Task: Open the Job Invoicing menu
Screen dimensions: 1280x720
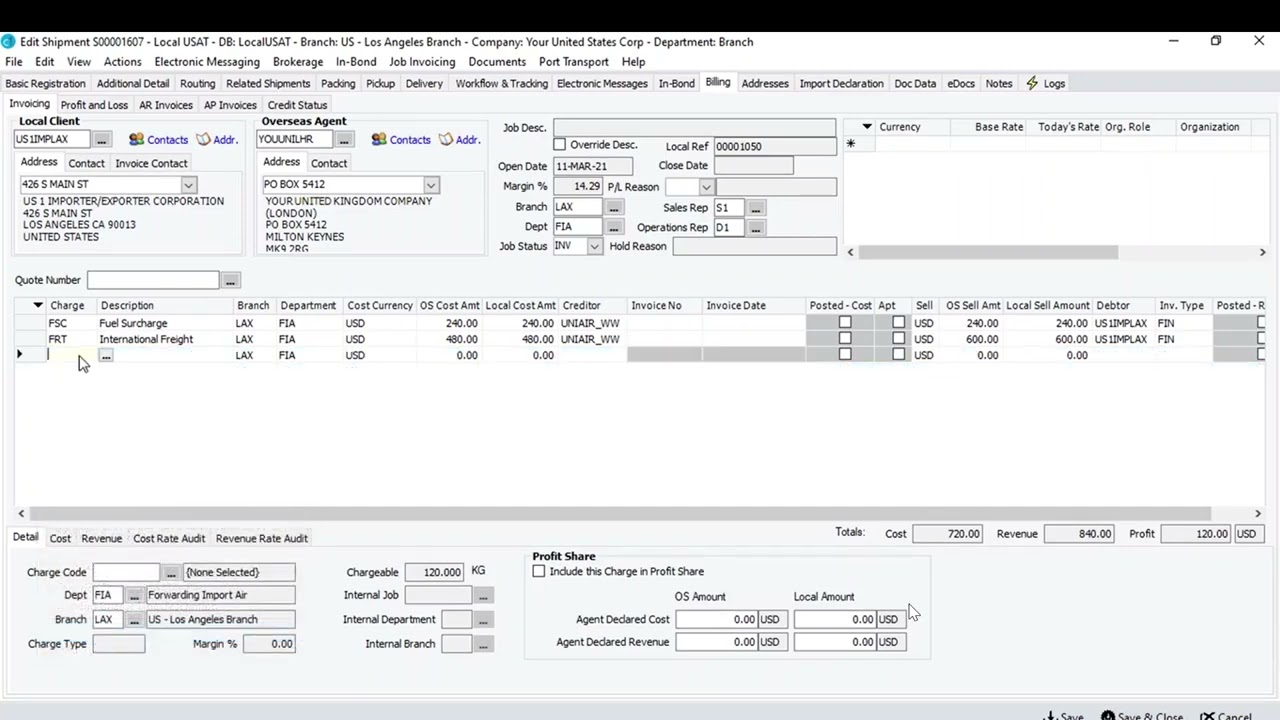Action: [422, 62]
